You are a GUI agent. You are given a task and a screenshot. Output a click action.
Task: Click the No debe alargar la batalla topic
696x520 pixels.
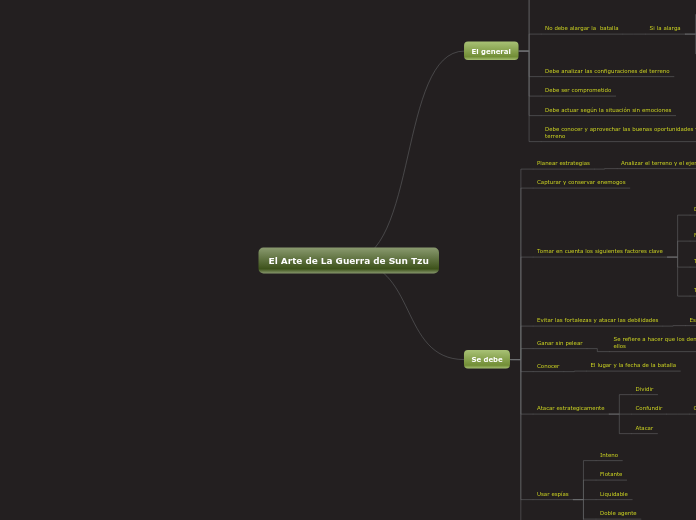tap(581, 28)
